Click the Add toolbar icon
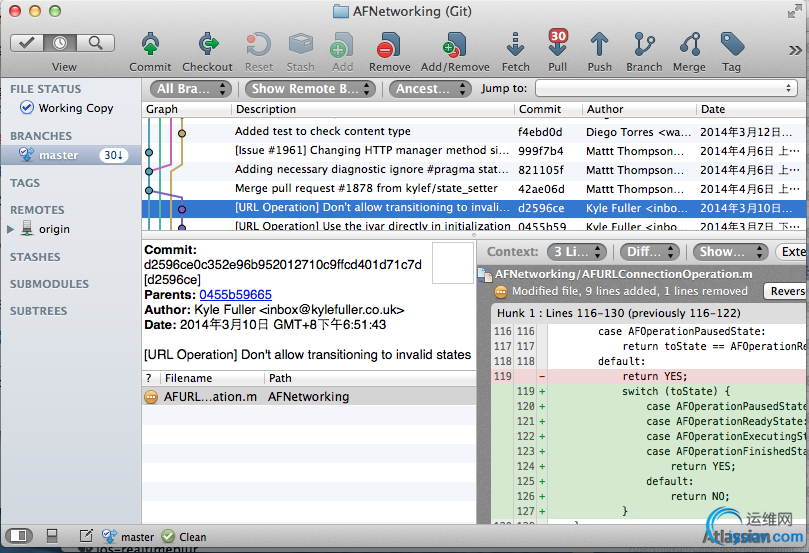This screenshot has width=809, height=553. point(342,44)
